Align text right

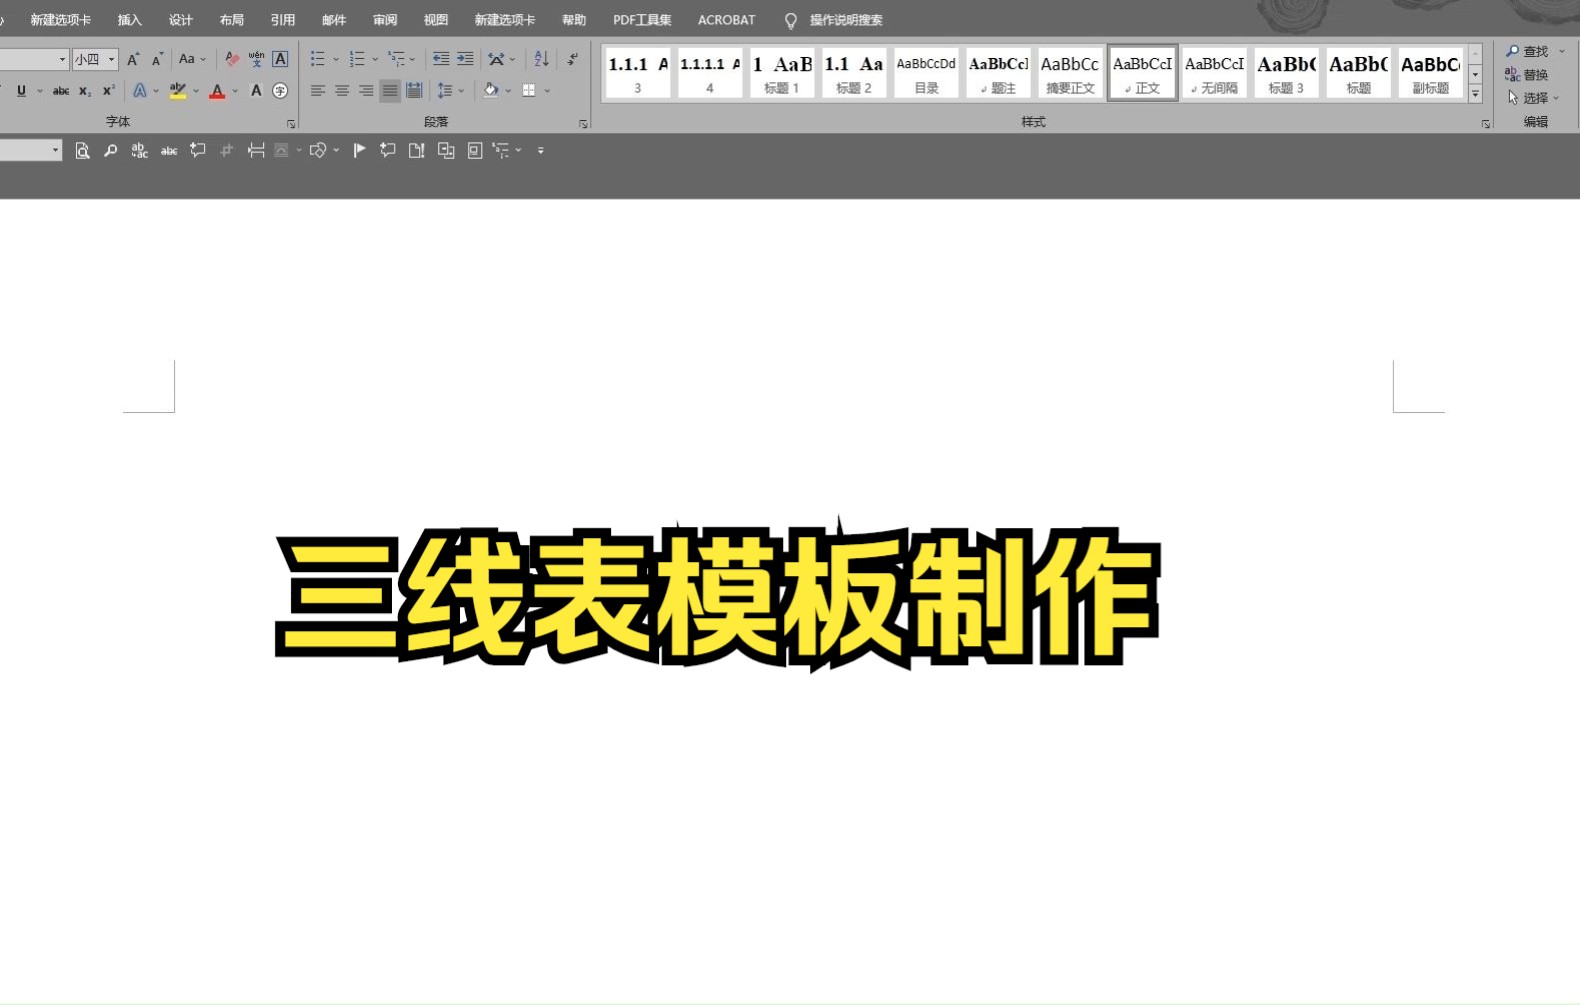click(366, 90)
